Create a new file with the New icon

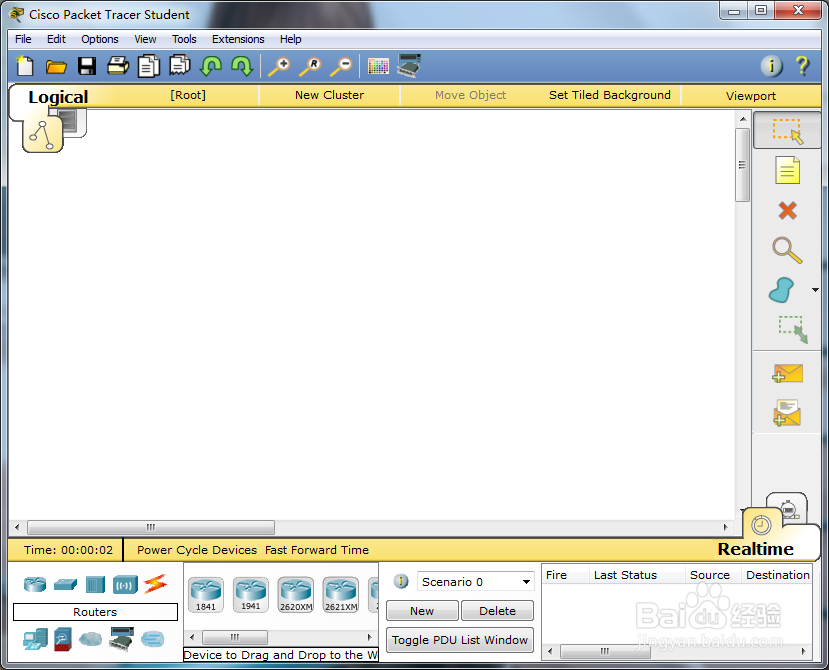25,66
